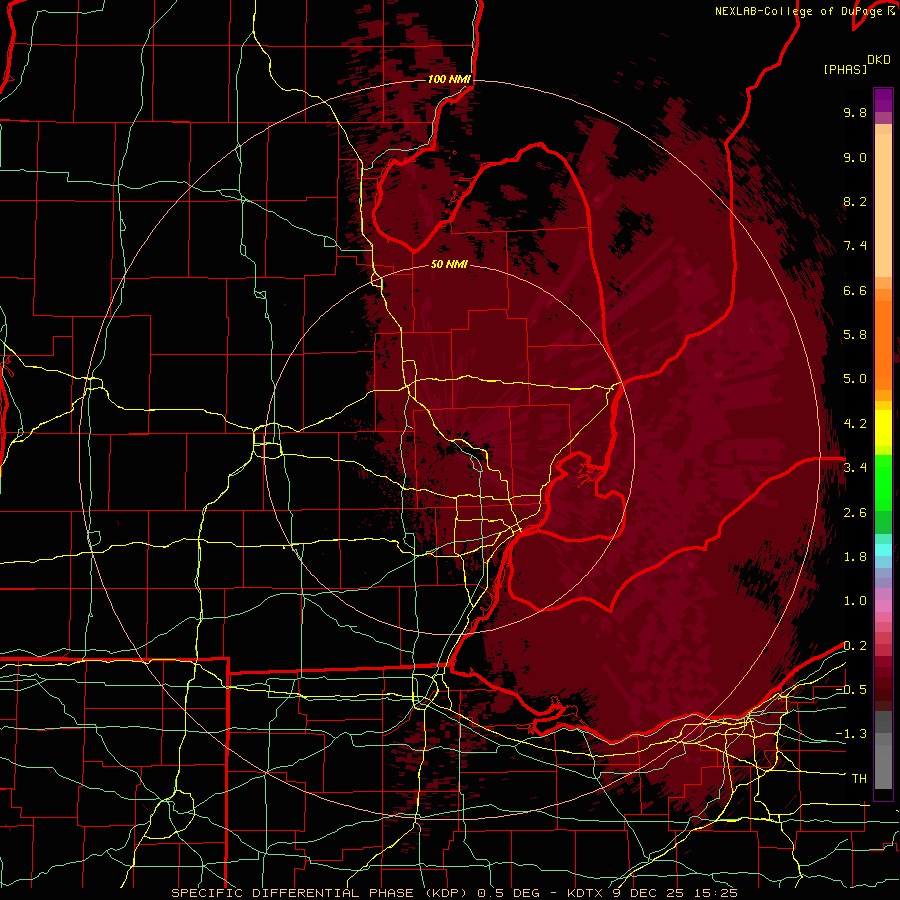Click the [PHAS] label above the color bar
Viewport: 900px width, 900px height.
[845, 69]
